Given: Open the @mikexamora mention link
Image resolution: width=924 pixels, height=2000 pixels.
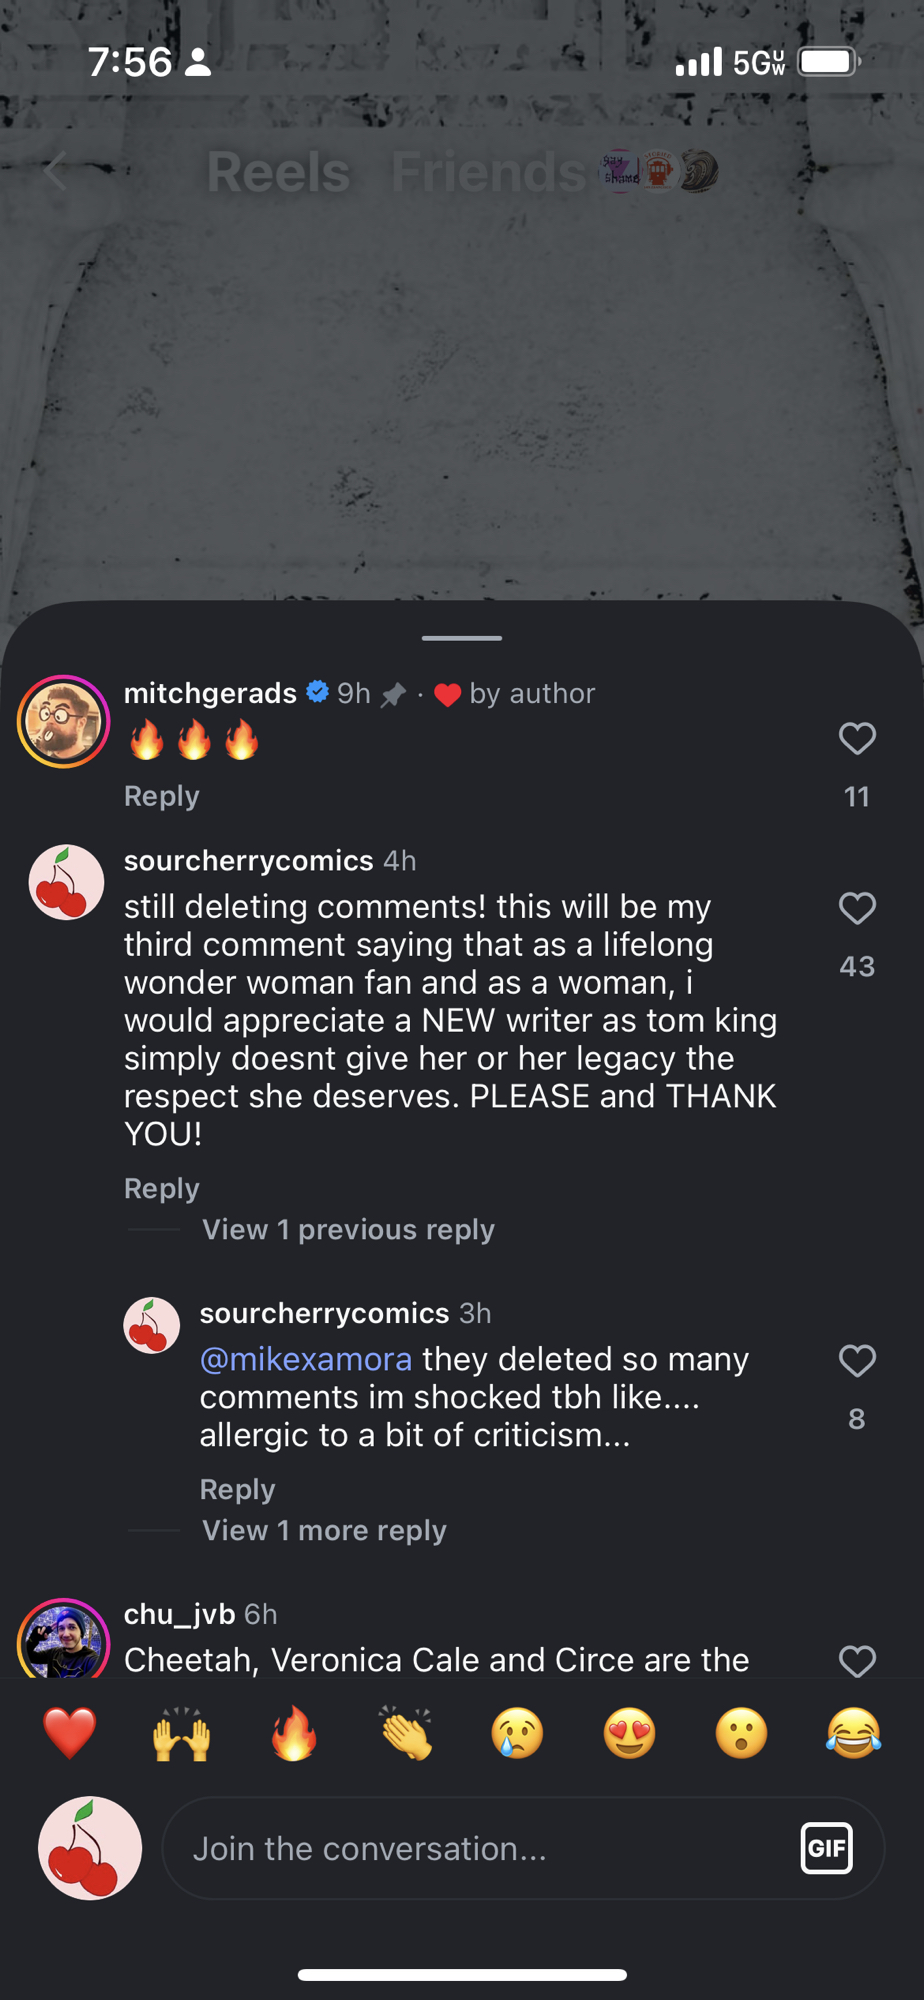Looking at the screenshot, I should click(x=306, y=1360).
